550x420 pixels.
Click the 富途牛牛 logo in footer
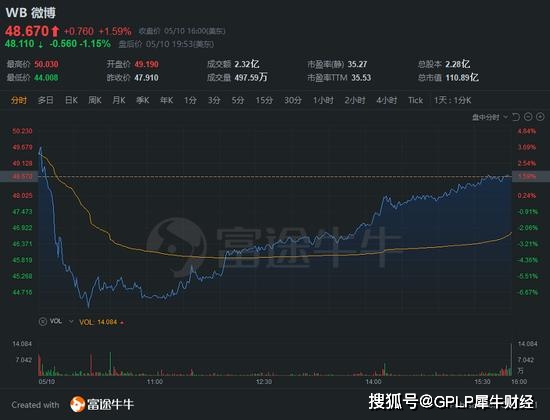(x=102, y=404)
